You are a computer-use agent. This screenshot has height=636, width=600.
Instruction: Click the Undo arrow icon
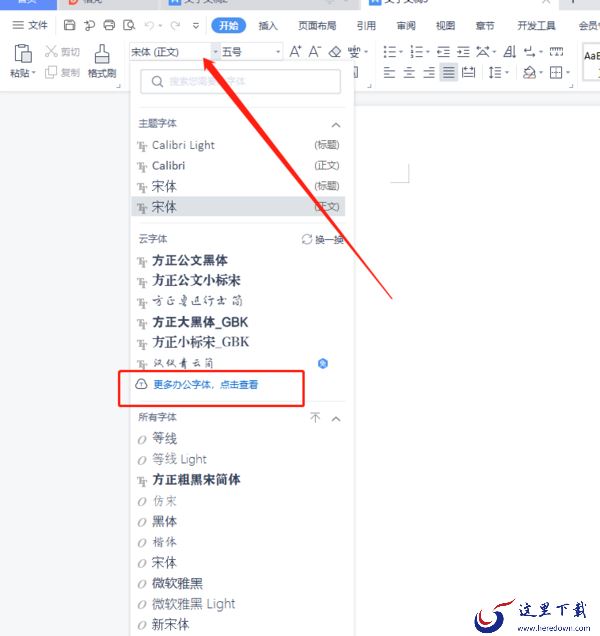point(149,26)
